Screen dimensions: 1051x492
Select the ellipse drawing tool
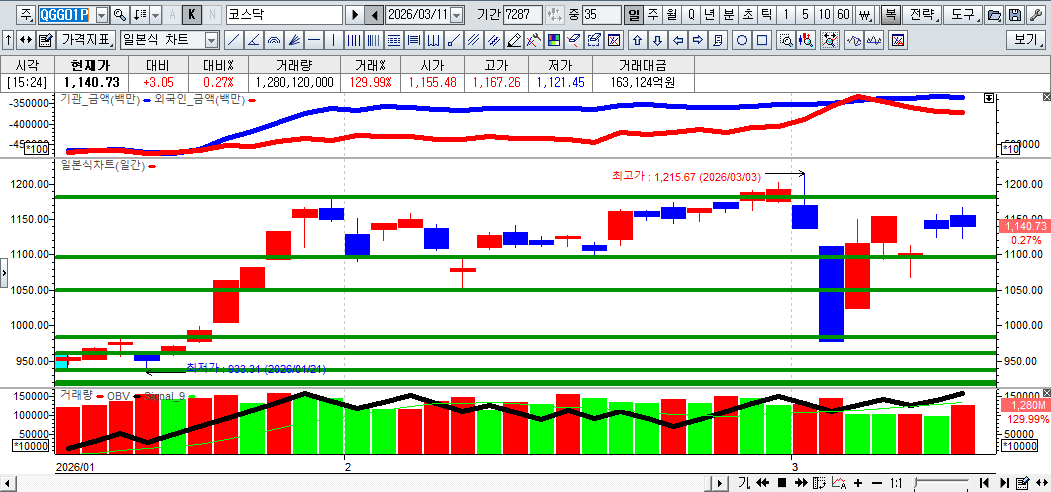pos(742,40)
